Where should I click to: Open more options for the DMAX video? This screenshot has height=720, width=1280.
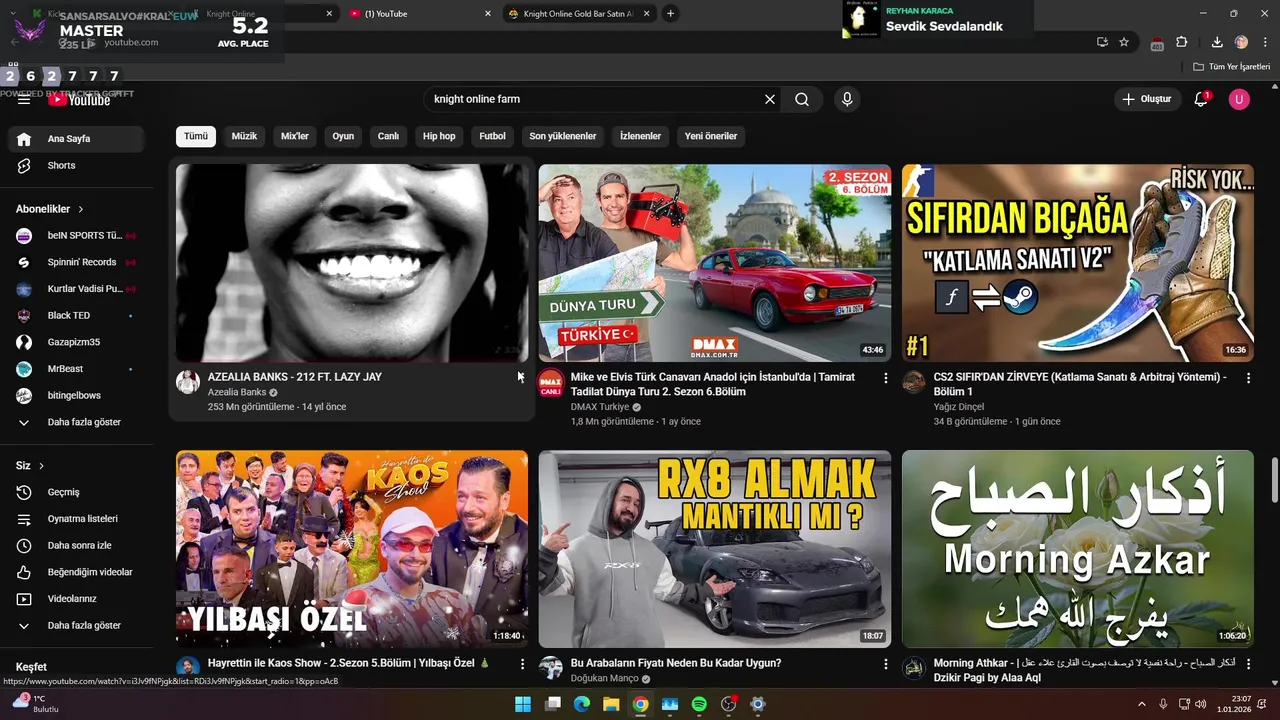click(885, 378)
